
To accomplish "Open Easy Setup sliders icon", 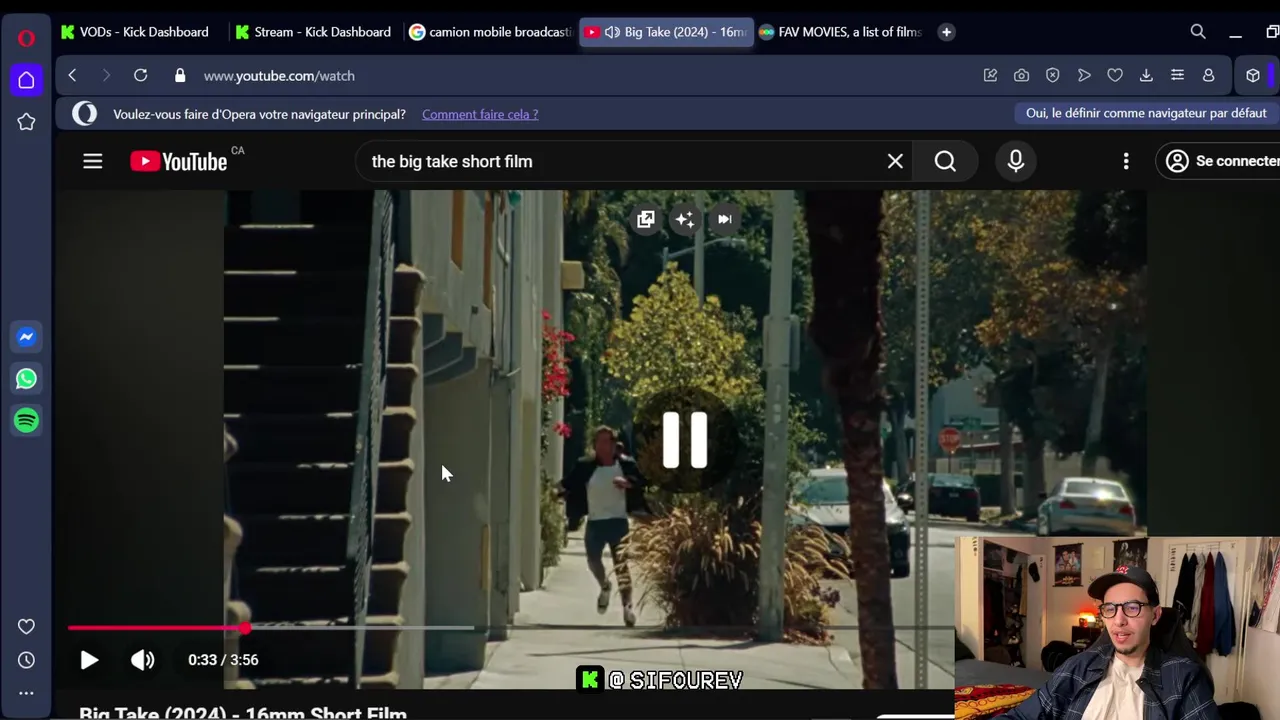I will pos(1177,75).
